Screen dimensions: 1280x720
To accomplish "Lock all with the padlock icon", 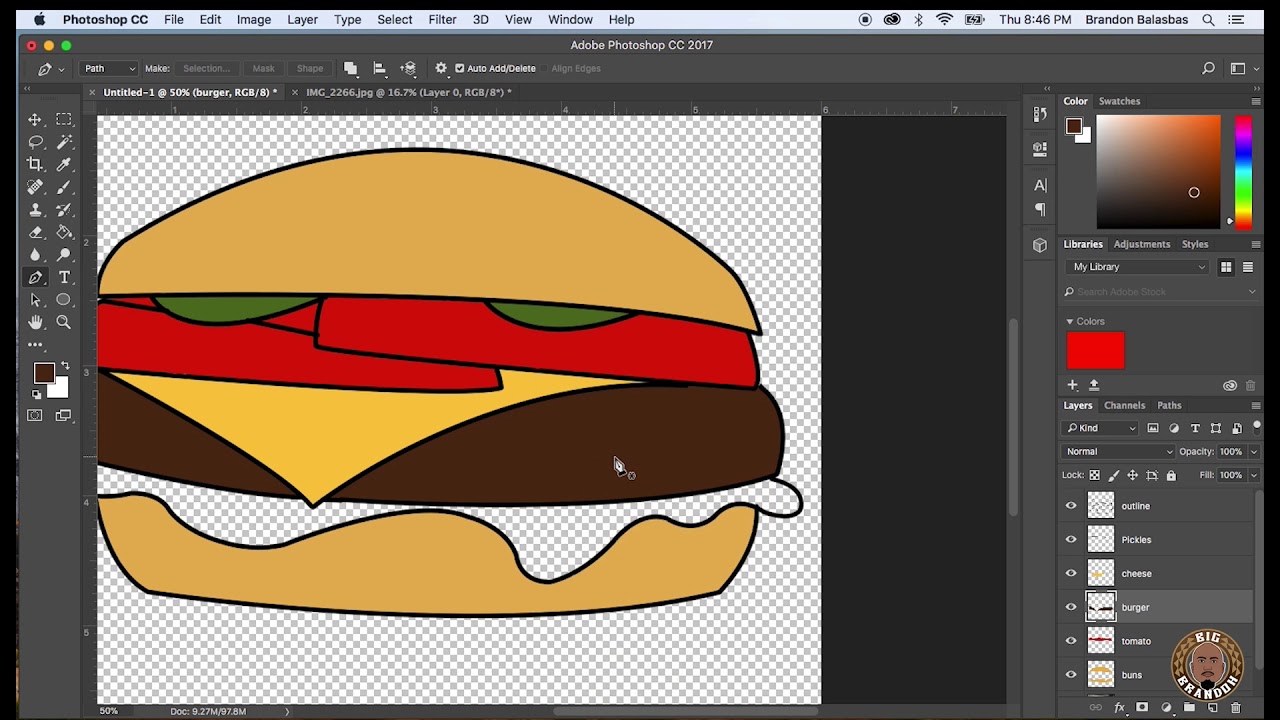I will pyautogui.click(x=1171, y=476).
